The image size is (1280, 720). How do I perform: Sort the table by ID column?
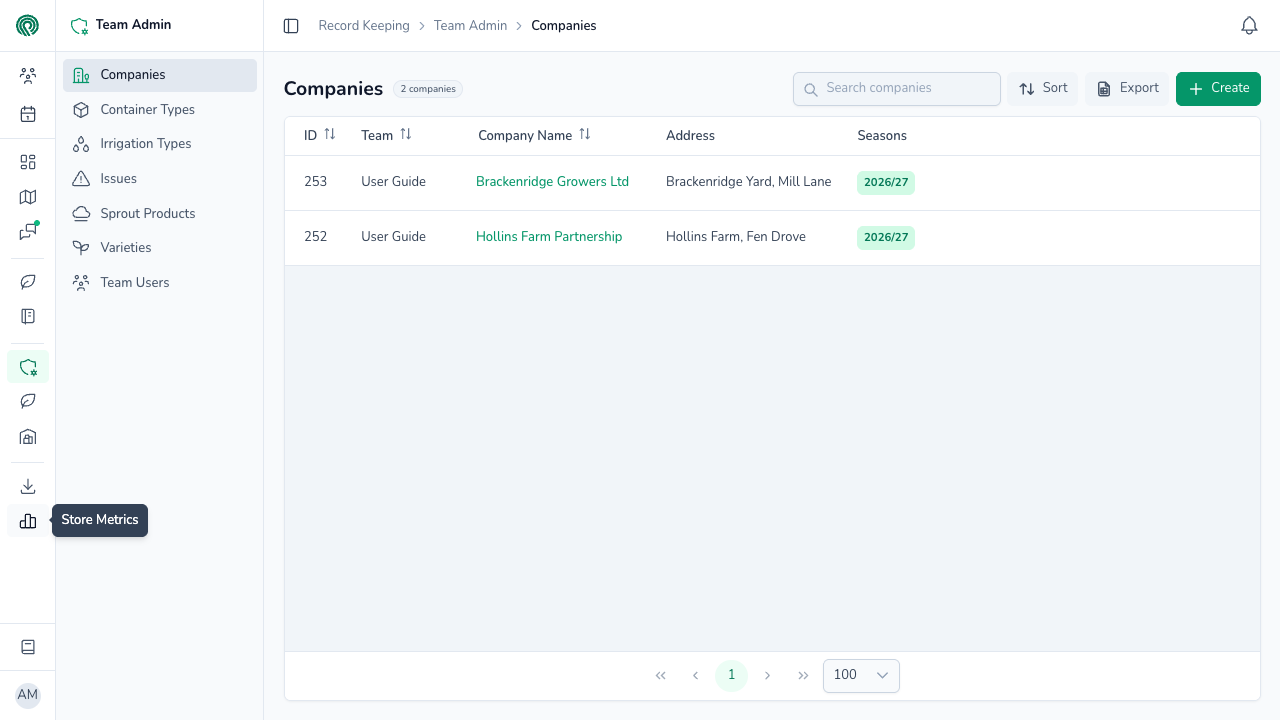[x=330, y=135]
